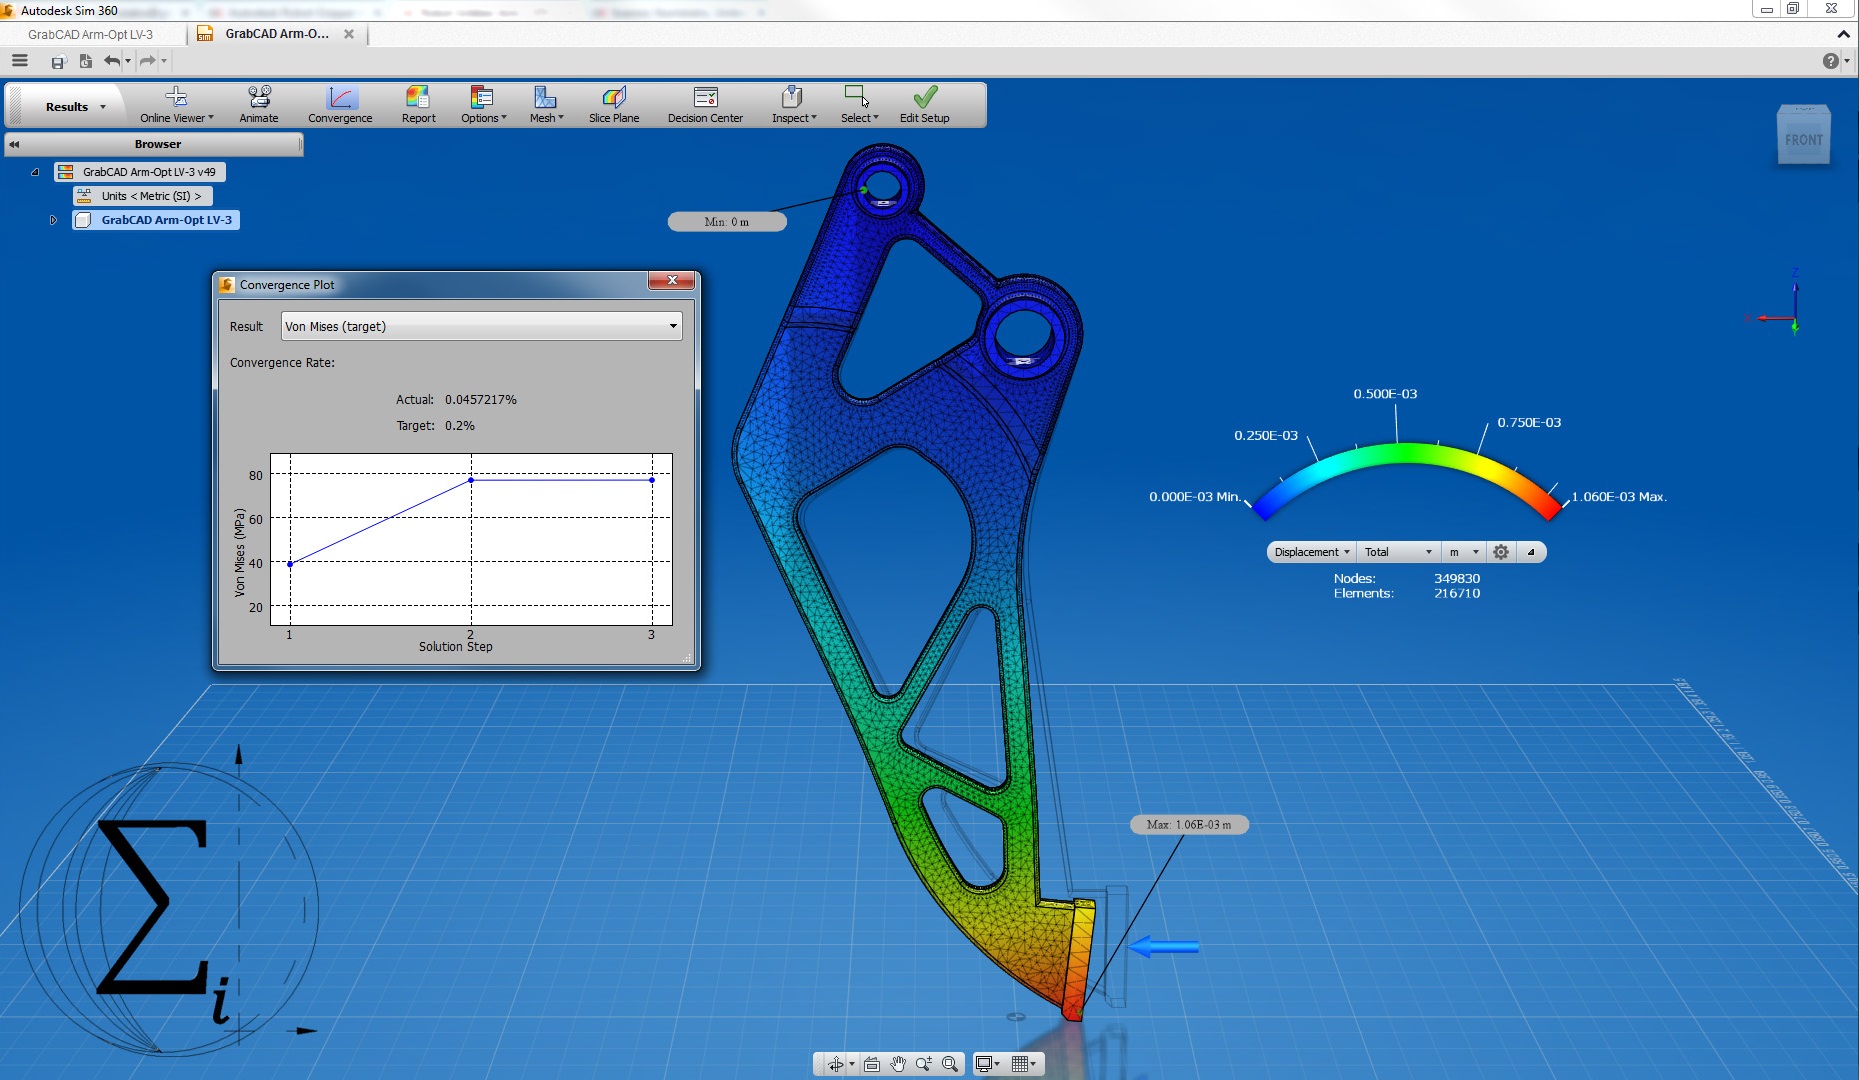Open the undo history dropdown arrow

click(x=128, y=61)
